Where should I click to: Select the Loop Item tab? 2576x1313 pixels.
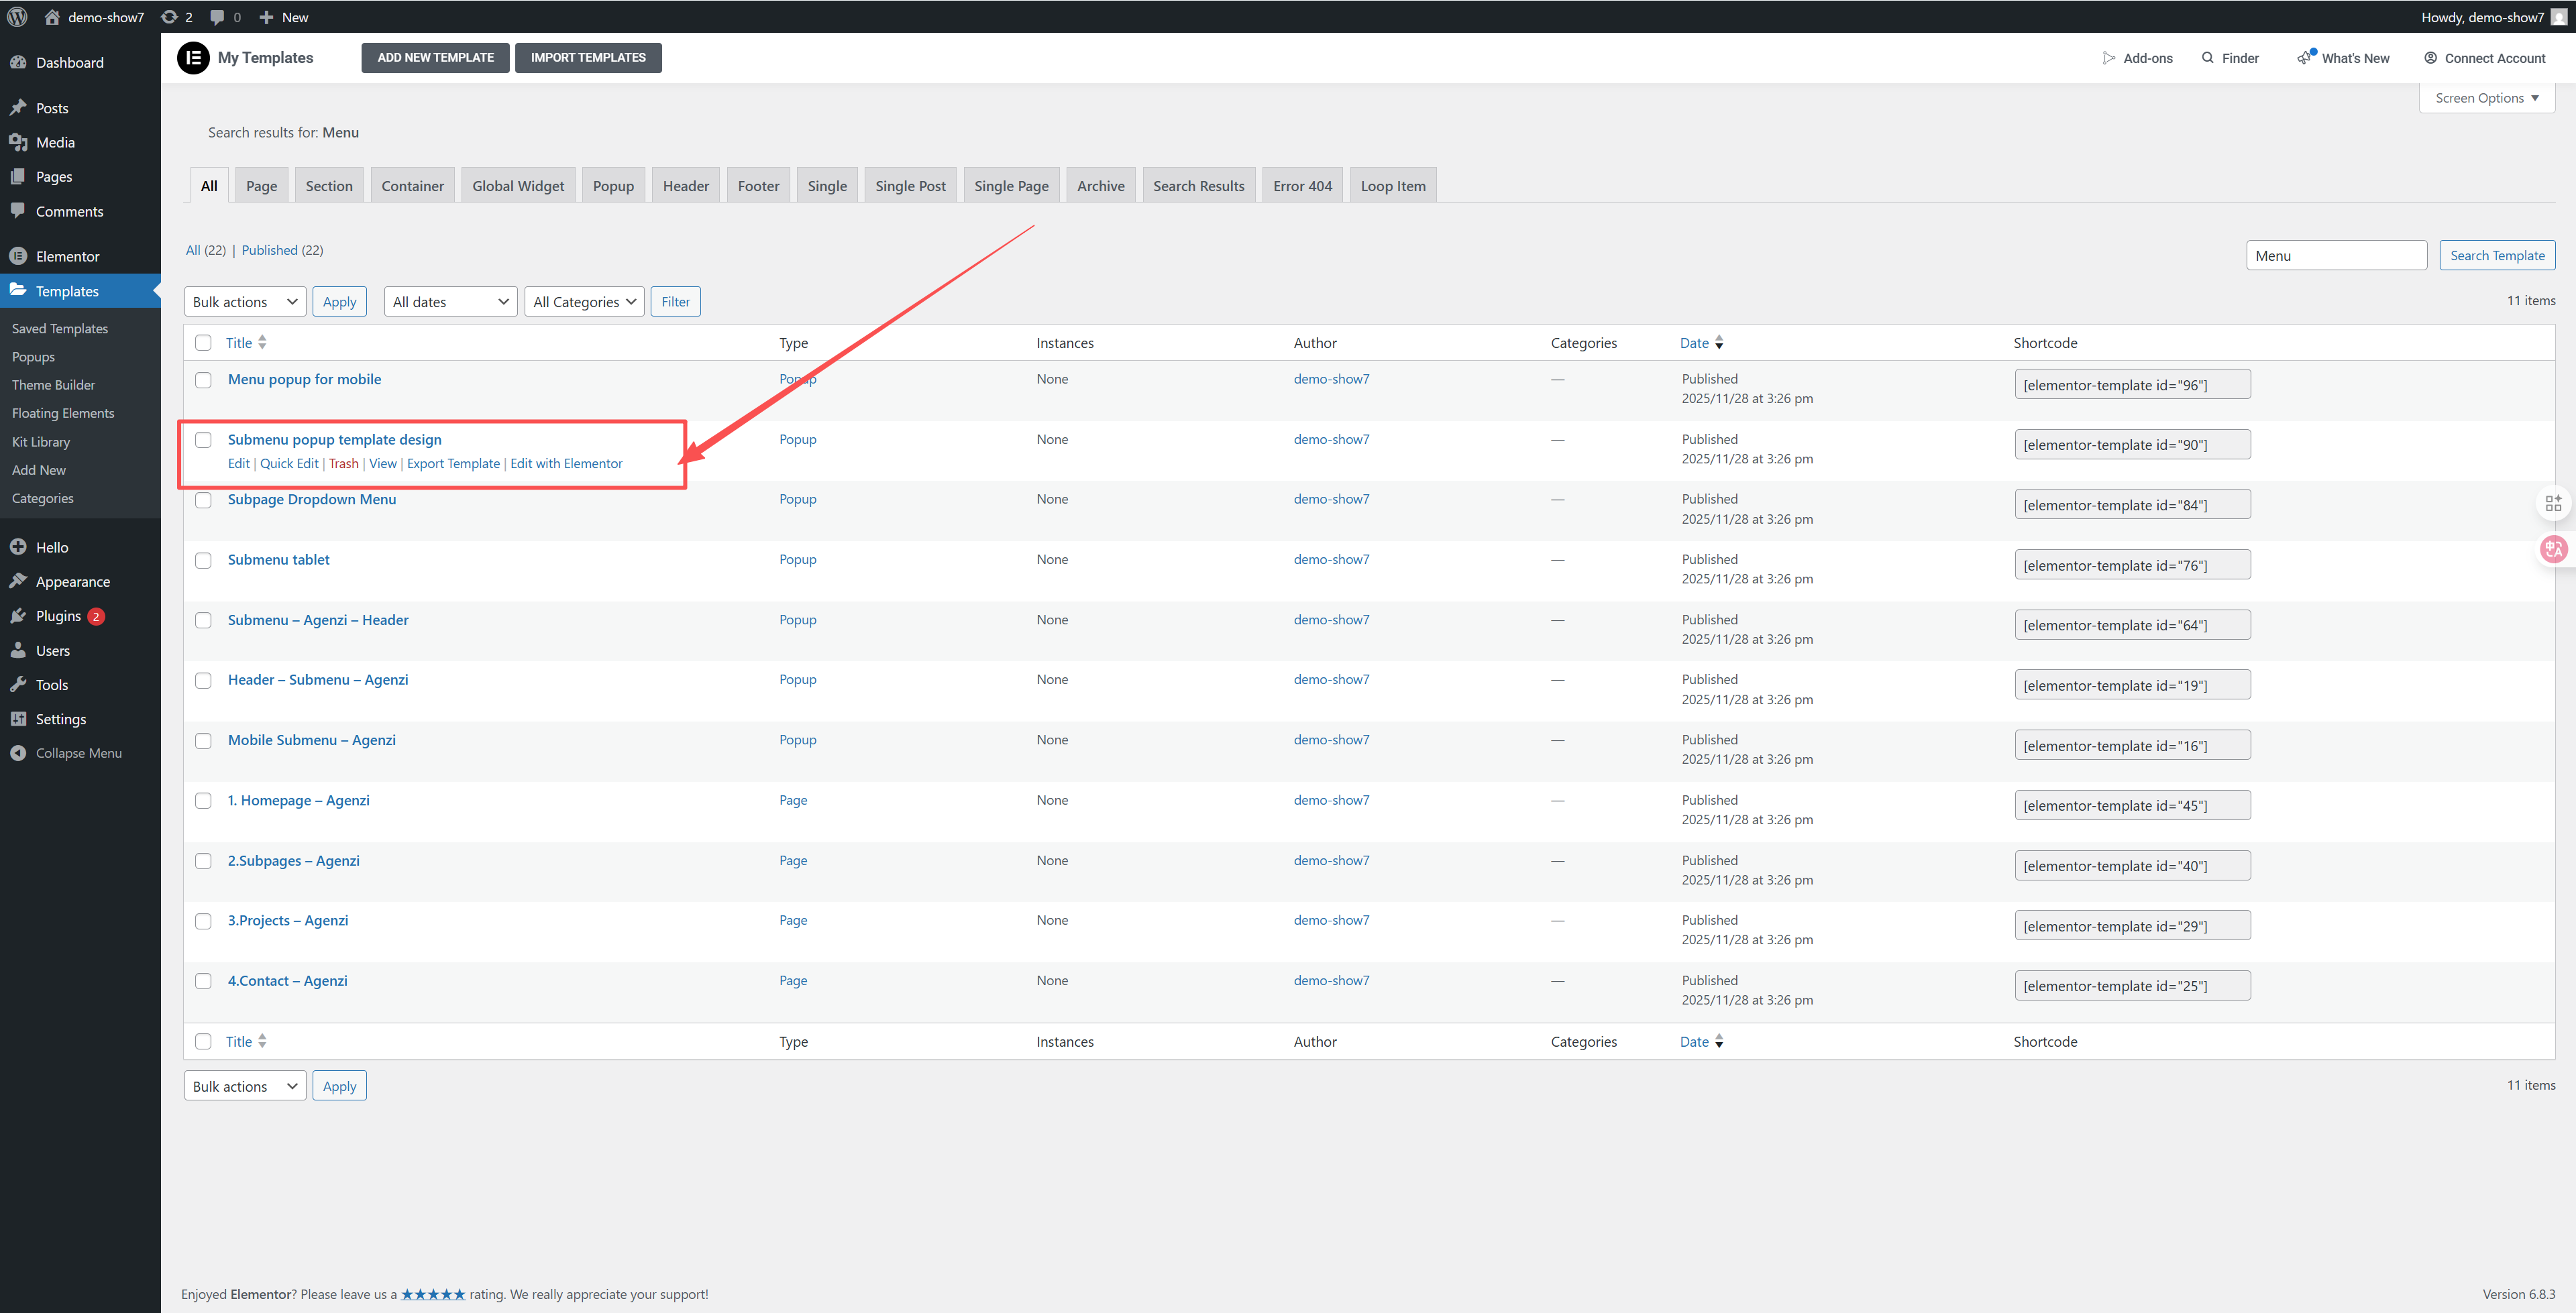point(1392,186)
